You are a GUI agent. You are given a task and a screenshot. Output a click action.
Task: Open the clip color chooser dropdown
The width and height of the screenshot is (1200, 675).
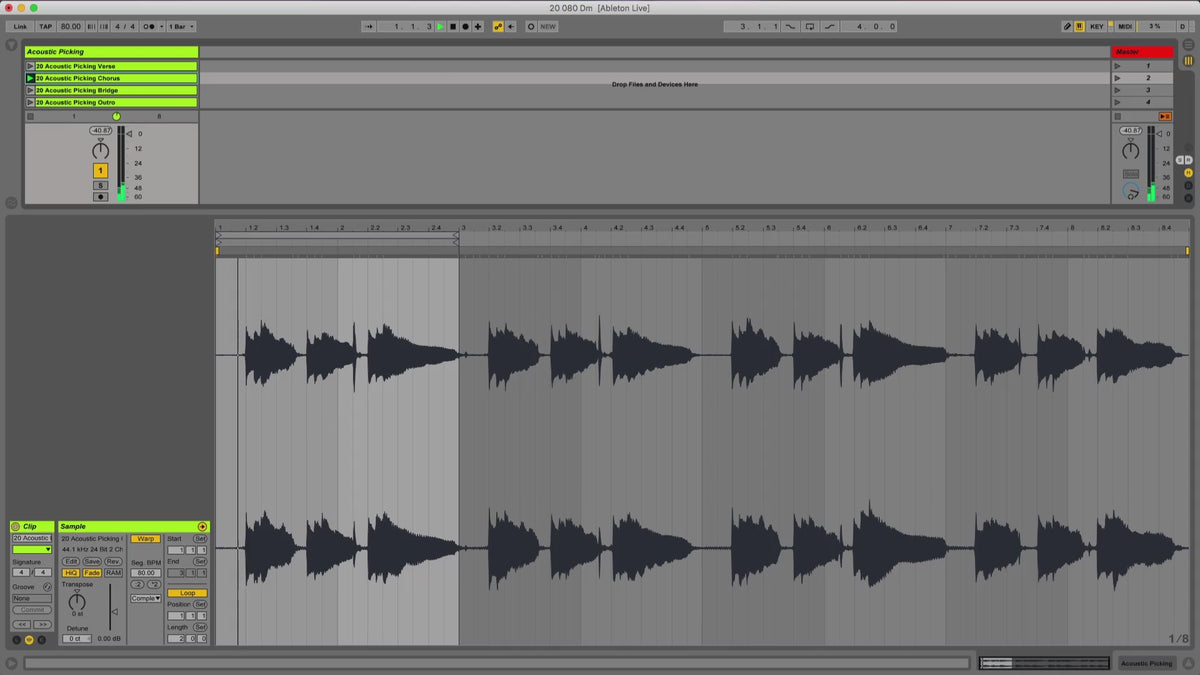pos(32,549)
